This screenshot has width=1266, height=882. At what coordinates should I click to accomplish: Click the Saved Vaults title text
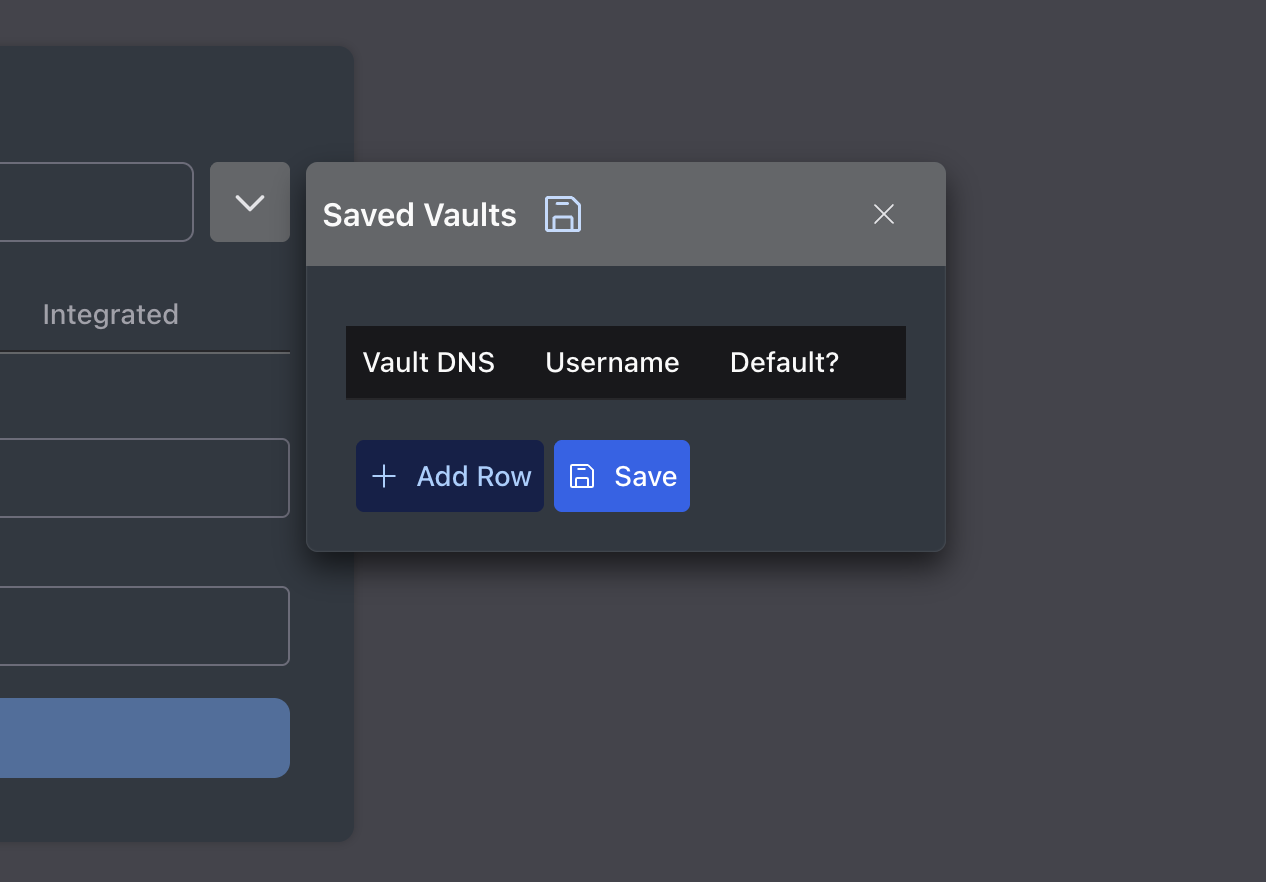[x=419, y=215]
